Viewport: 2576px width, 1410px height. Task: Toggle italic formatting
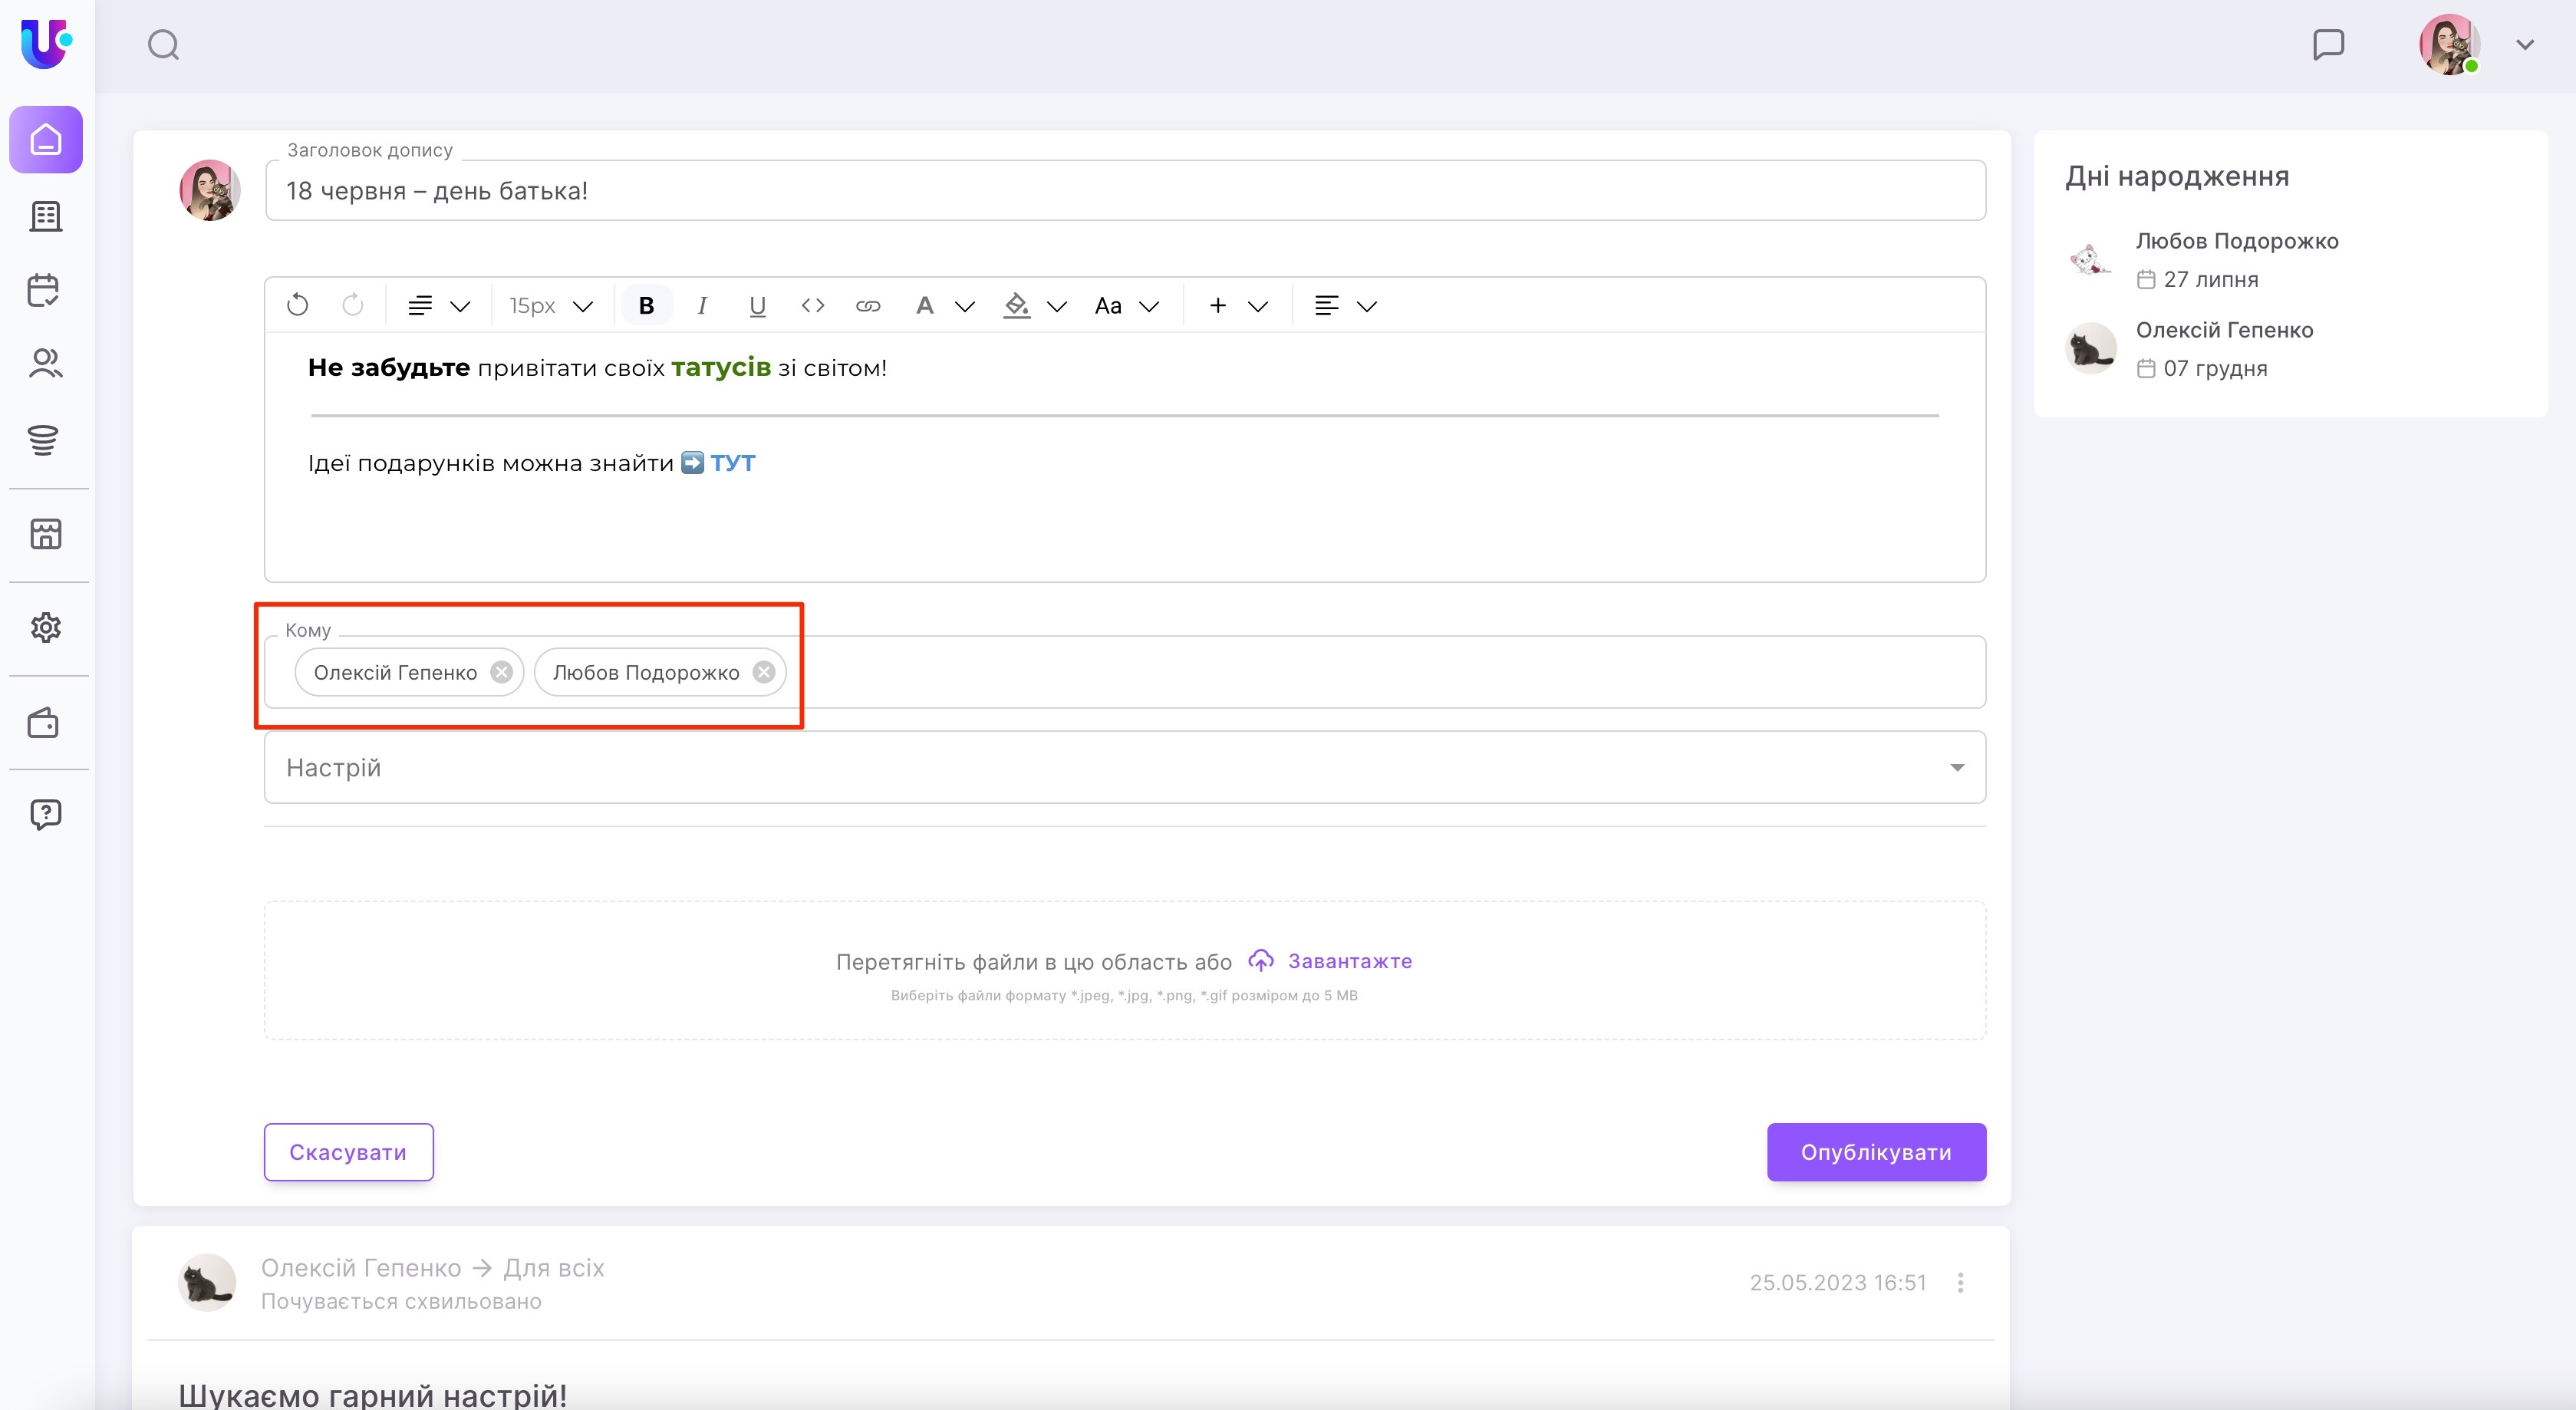tap(702, 305)
